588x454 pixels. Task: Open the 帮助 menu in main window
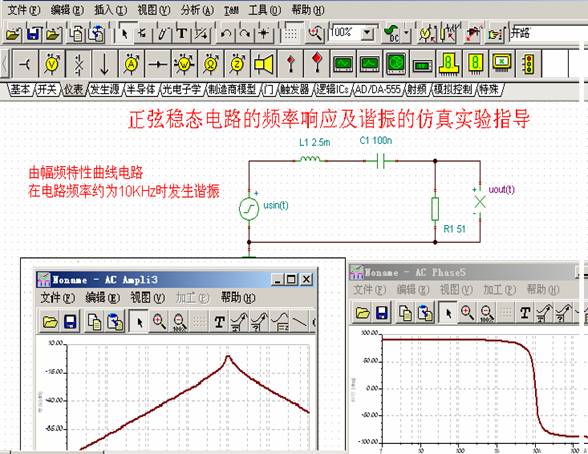[308, 10]
